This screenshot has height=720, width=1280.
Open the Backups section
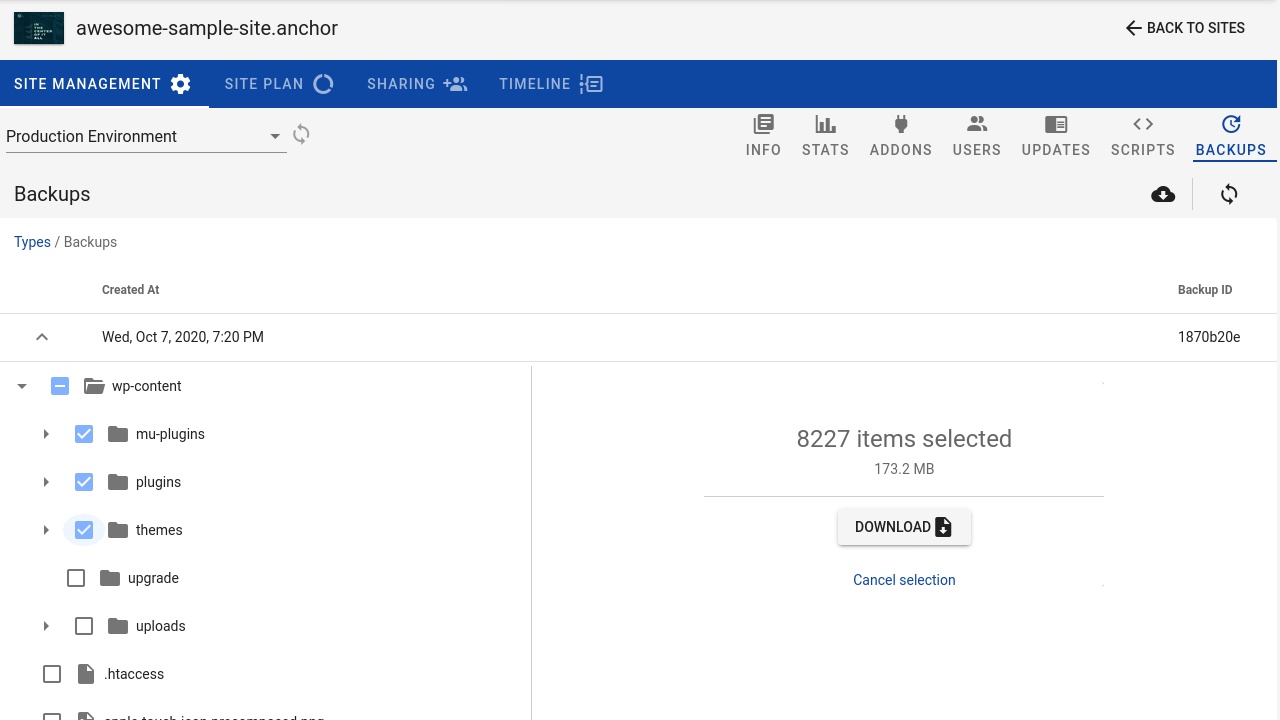(1231, 136)
